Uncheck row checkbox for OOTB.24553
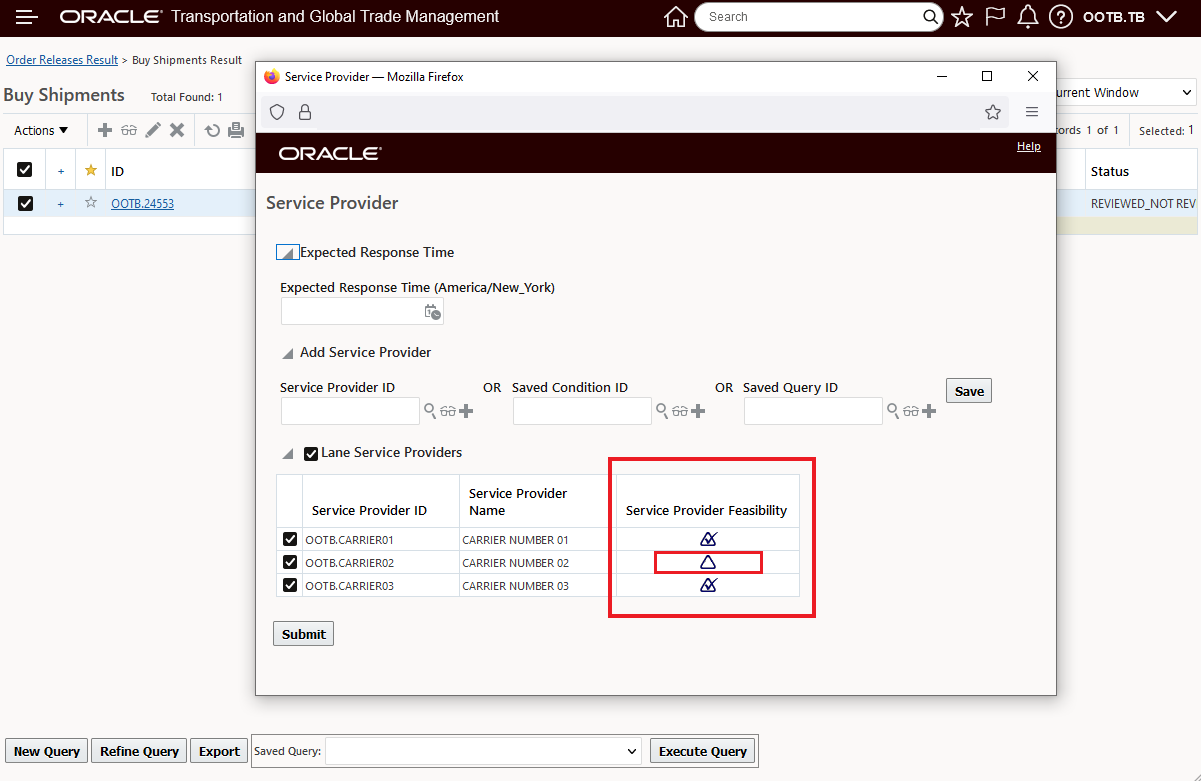 point(25,203)
